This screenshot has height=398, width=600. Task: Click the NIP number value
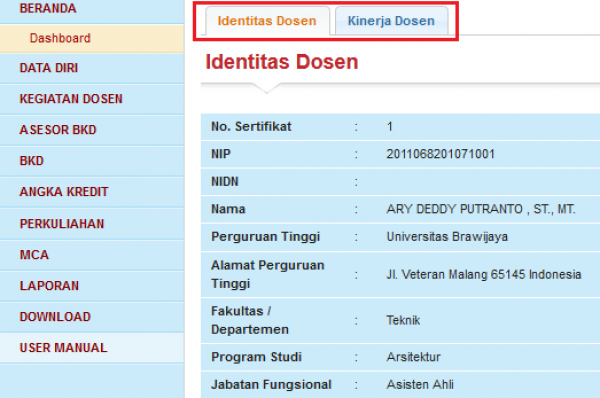coord(440,154)
